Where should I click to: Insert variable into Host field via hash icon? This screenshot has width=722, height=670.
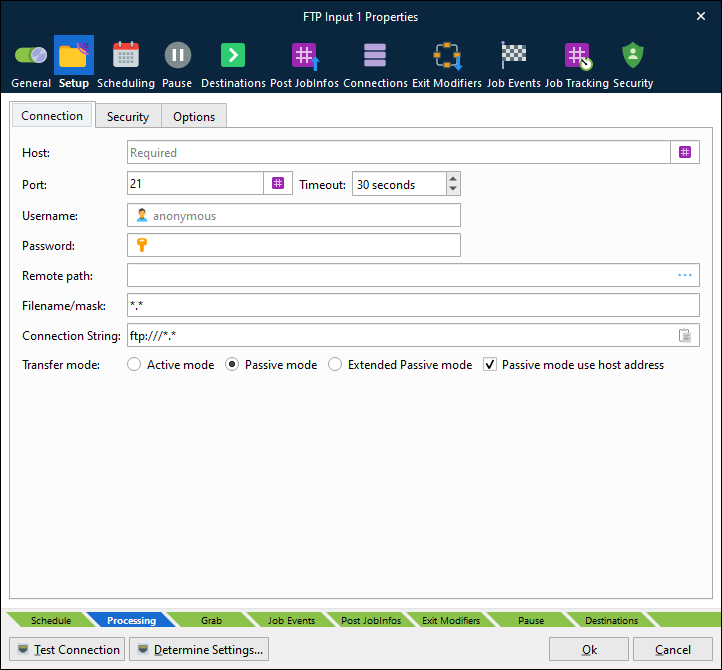[x=685, y=152]
